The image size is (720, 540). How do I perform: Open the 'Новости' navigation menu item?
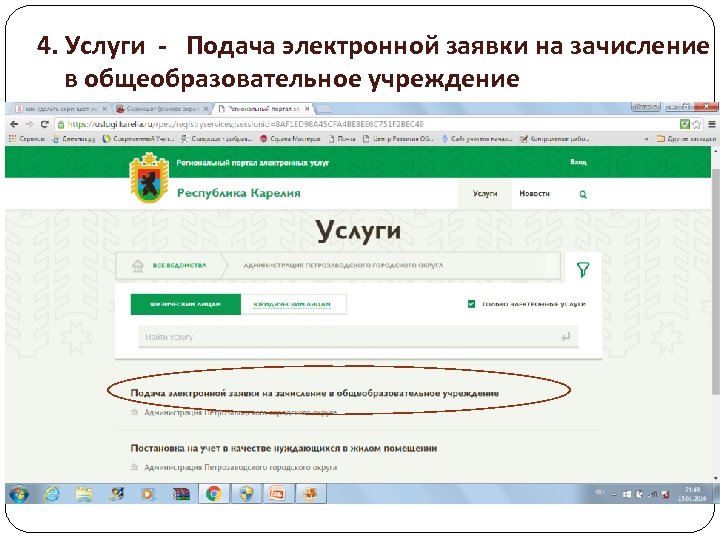[x=534, y=194]
